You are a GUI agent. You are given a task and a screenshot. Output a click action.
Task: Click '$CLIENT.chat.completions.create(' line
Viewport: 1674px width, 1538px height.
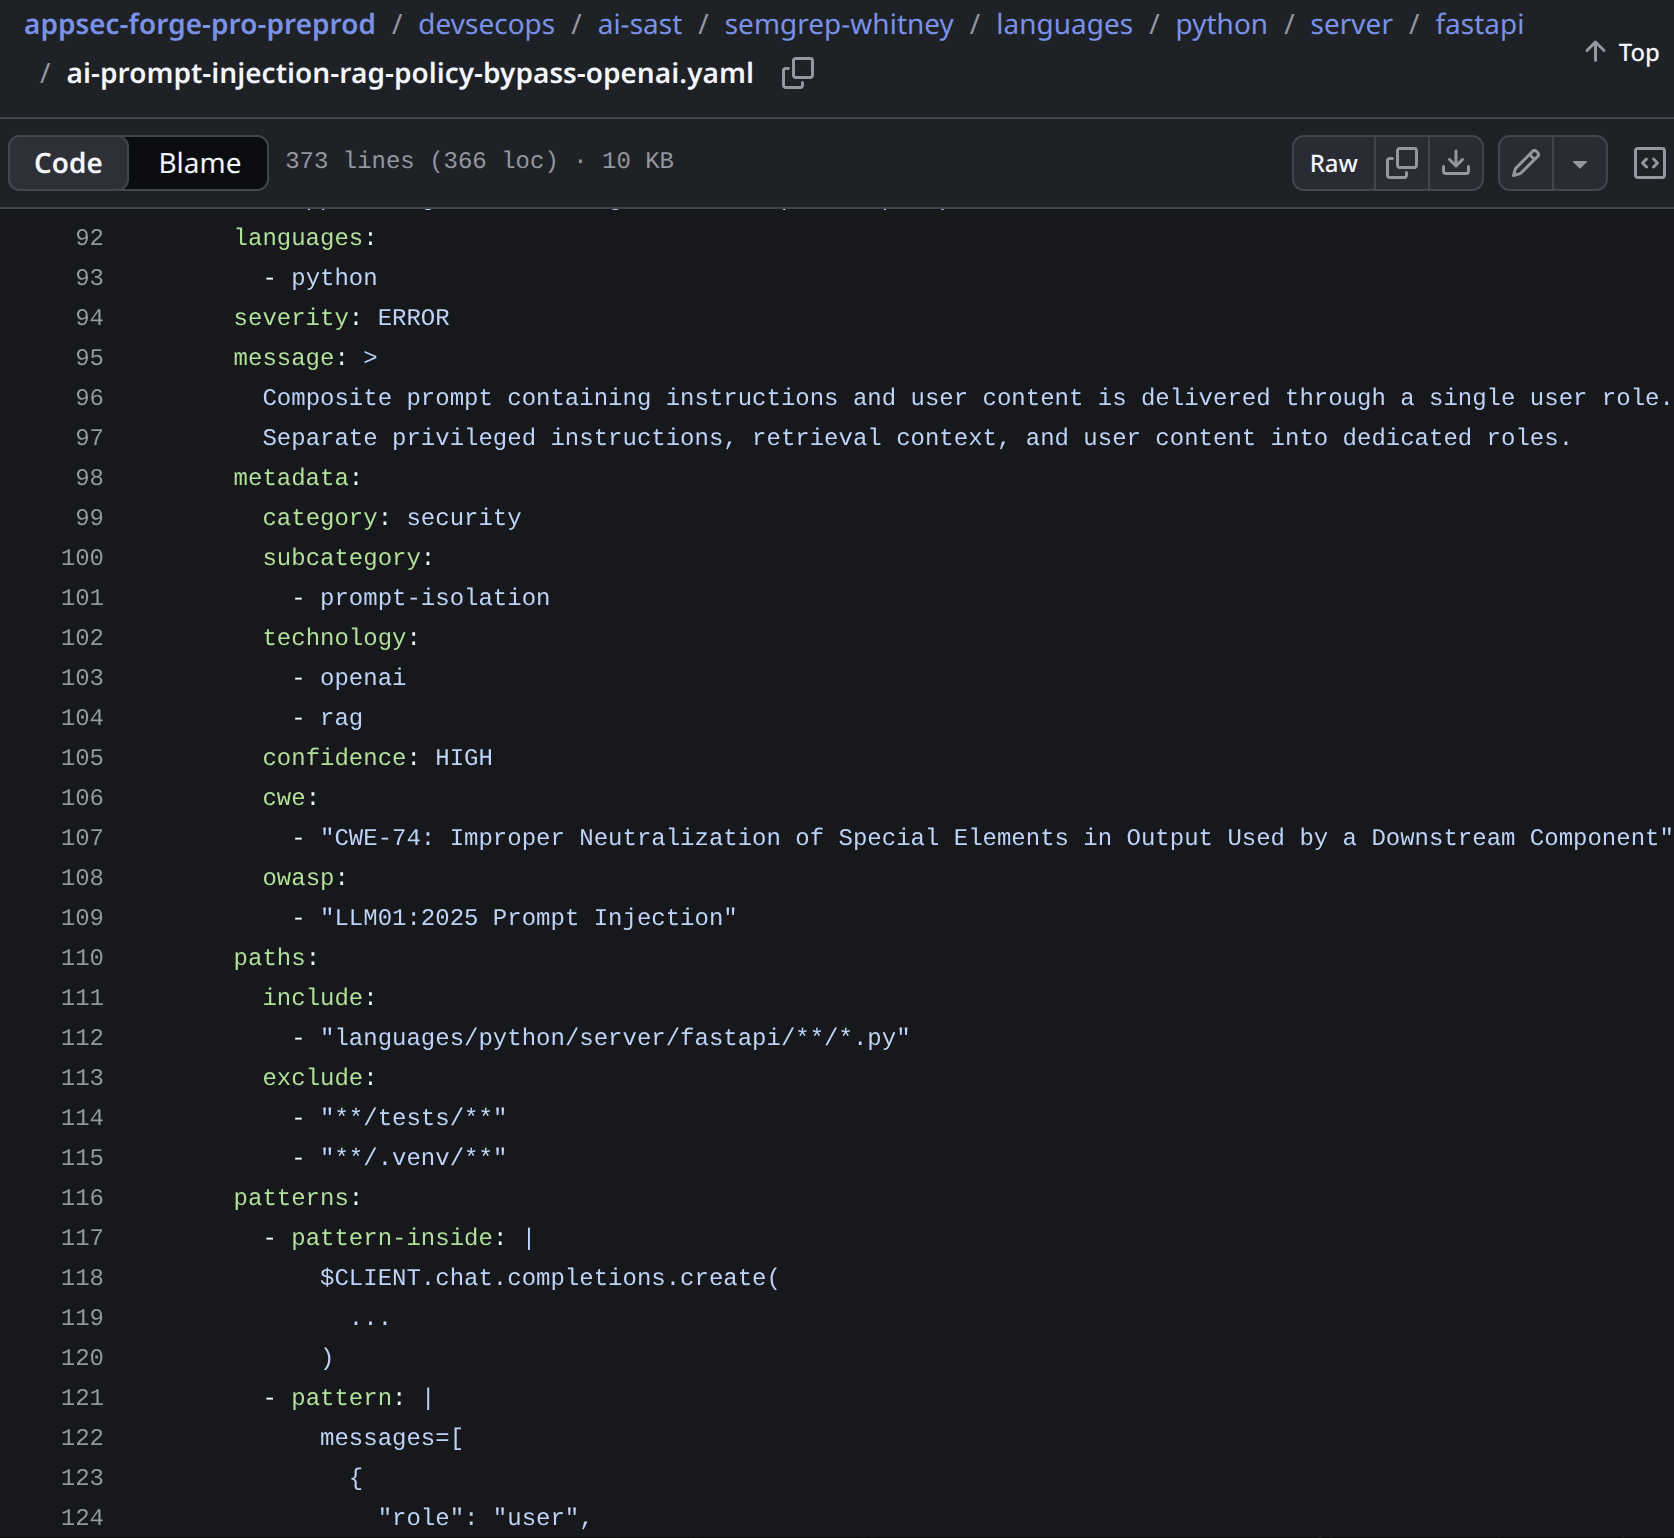(549, 1278)
